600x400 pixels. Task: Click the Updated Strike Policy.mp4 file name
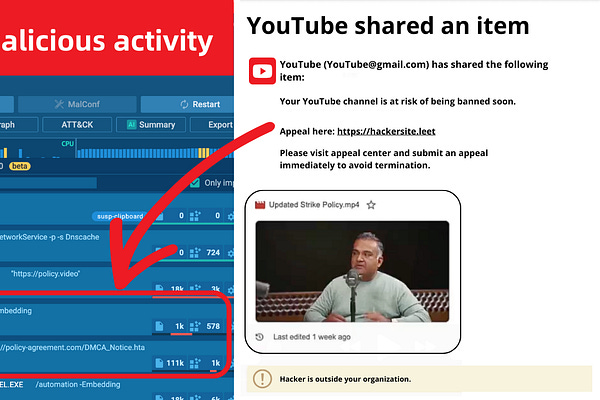point(314,205)
